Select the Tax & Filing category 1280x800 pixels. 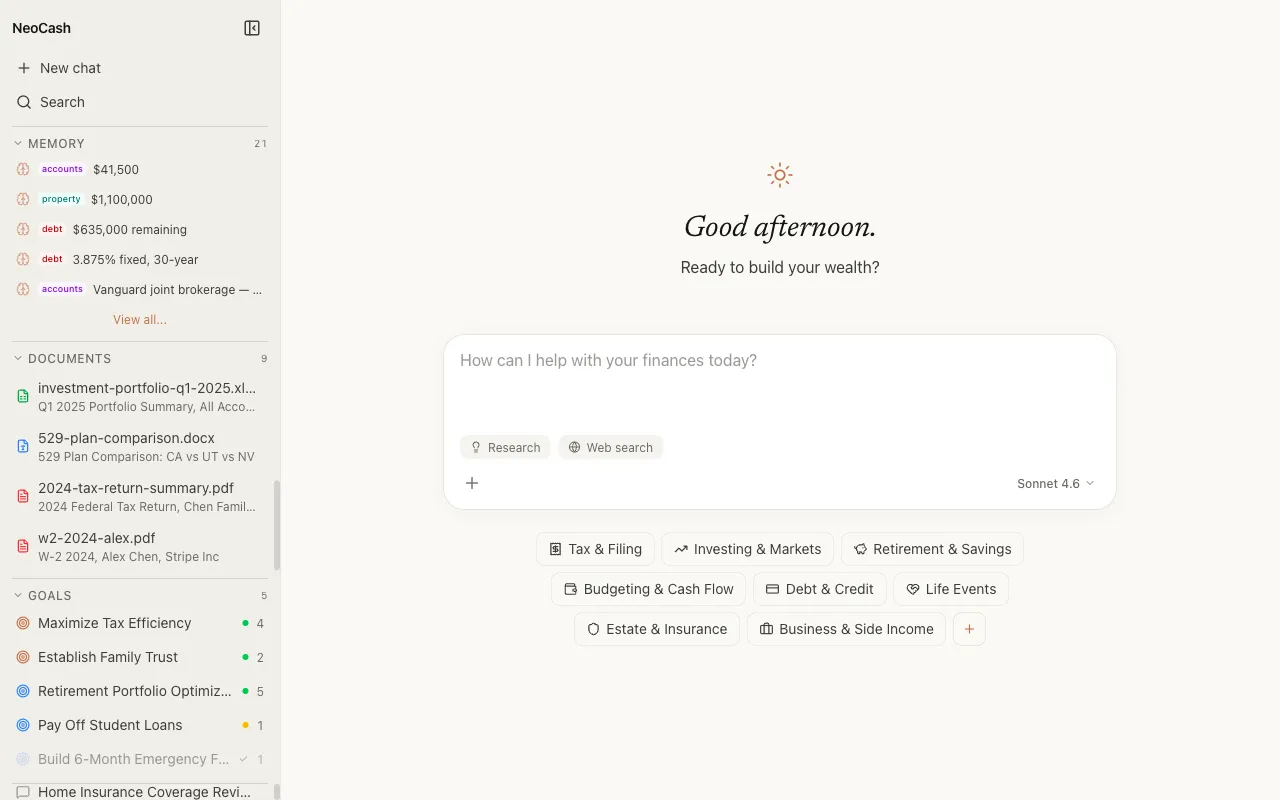[x=595, y=549]
